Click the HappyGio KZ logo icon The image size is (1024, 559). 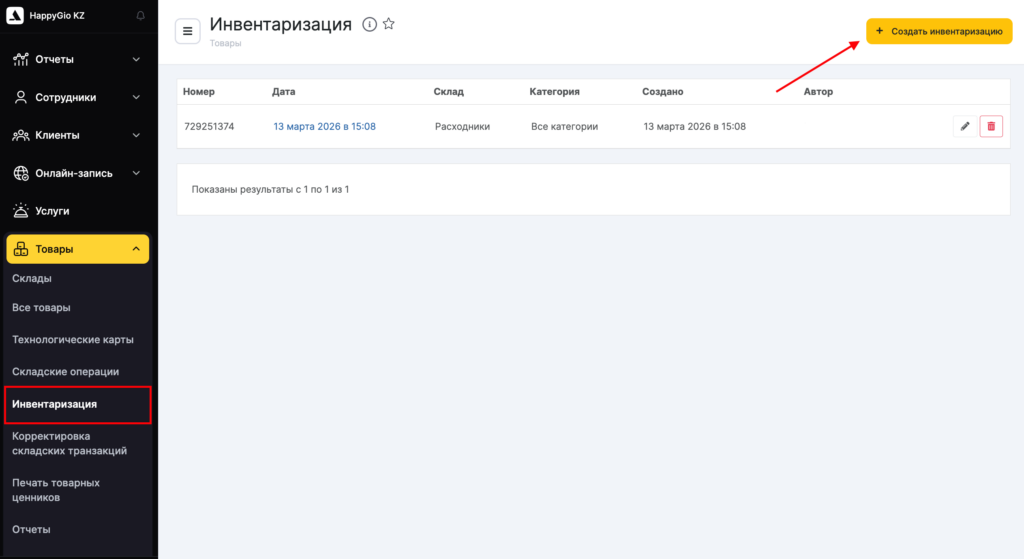tap(15, 16)
